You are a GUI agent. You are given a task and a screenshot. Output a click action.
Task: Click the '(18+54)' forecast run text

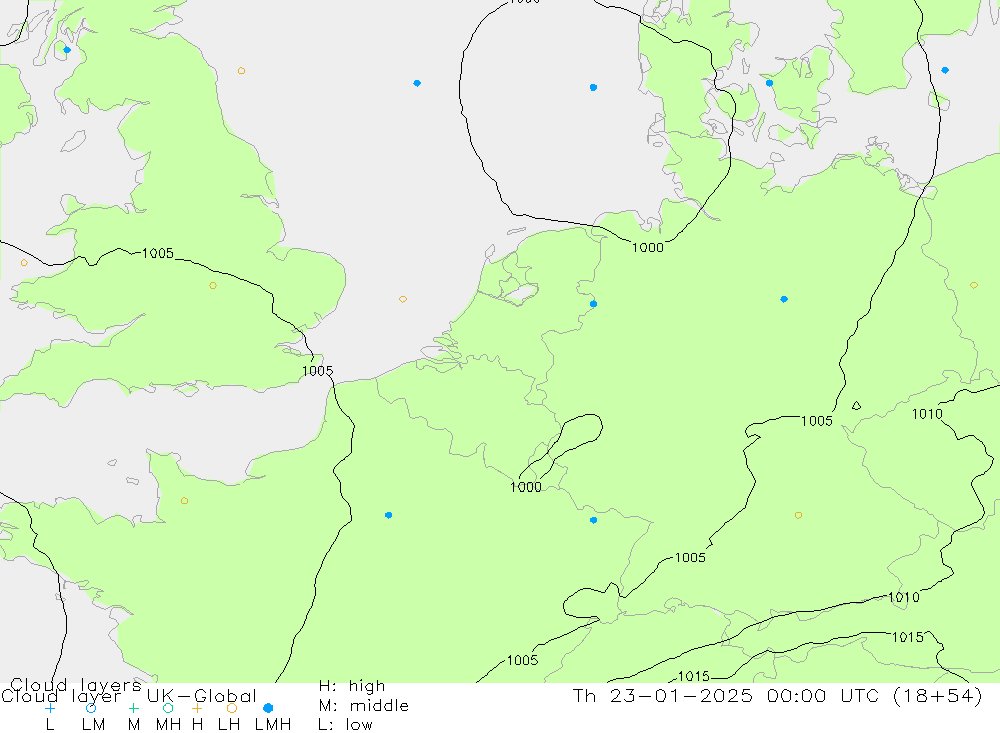(938, 695)
